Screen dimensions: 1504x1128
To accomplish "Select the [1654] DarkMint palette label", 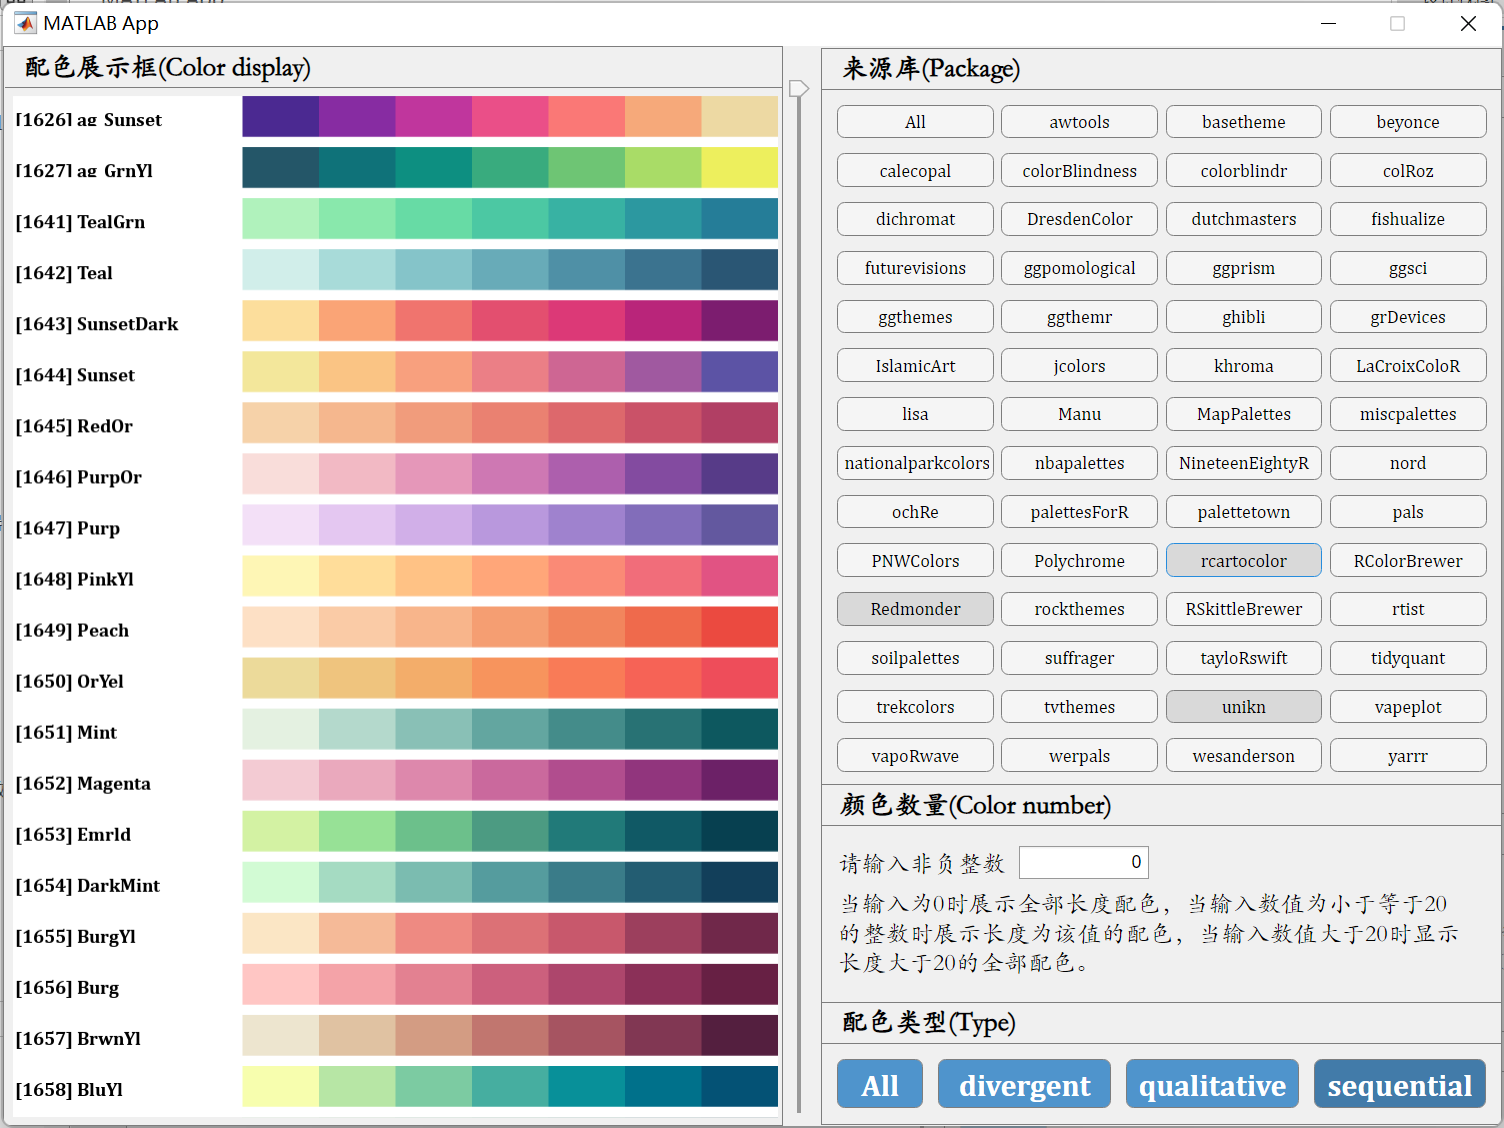I will [x=88, y=885].
